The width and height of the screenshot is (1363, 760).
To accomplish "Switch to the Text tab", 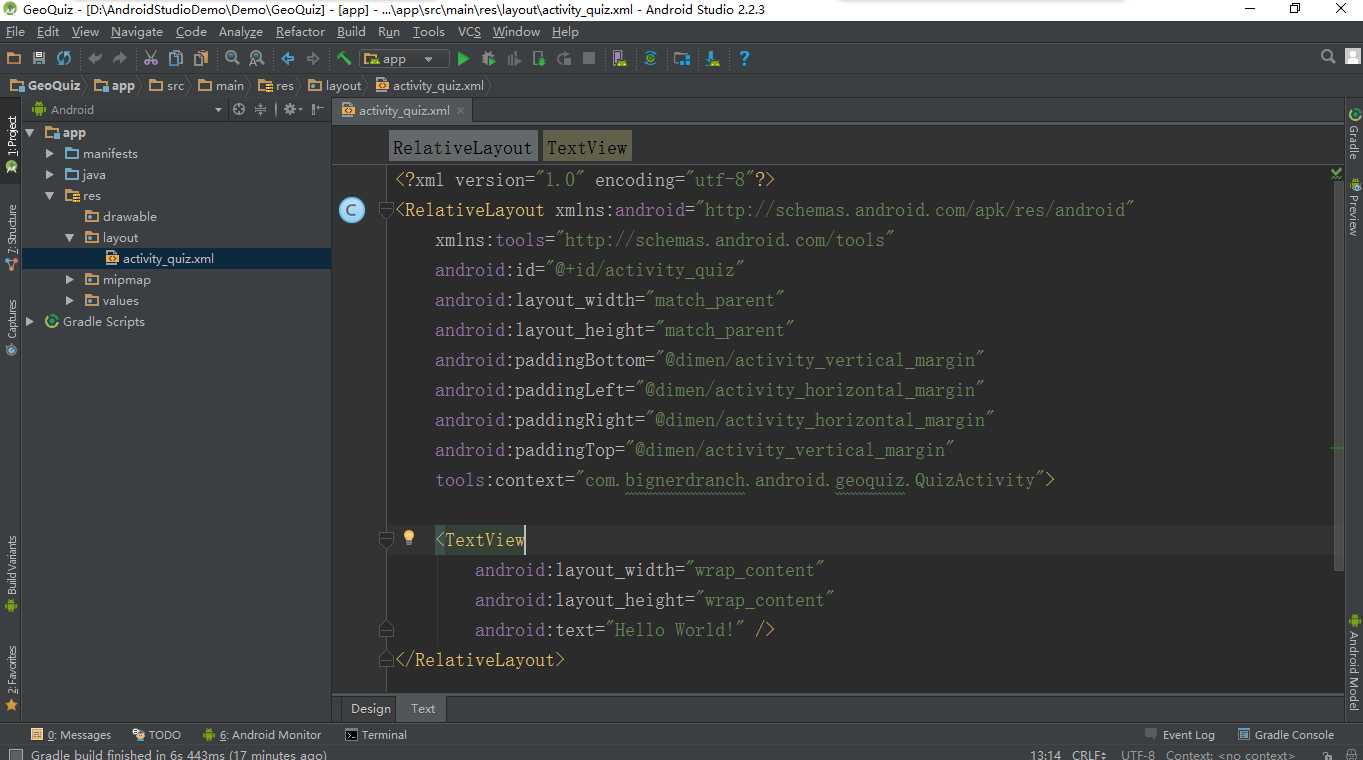I will [x=423, y=708].
